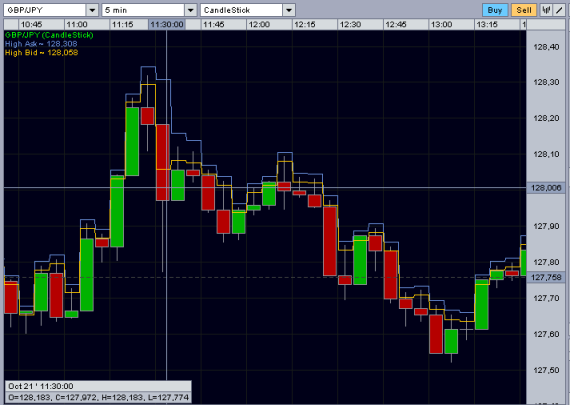Expand the CandleStick chart type dropdown
The image size is (570, 405).
point(289,10)
